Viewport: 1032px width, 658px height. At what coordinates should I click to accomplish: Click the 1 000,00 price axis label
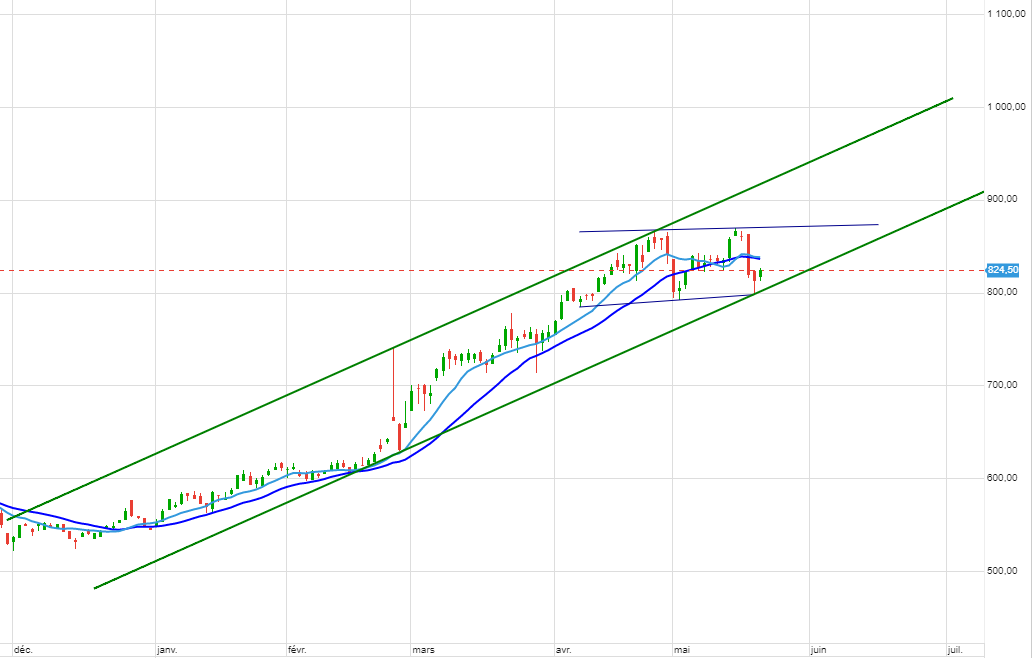click(x=1002, y=107)
